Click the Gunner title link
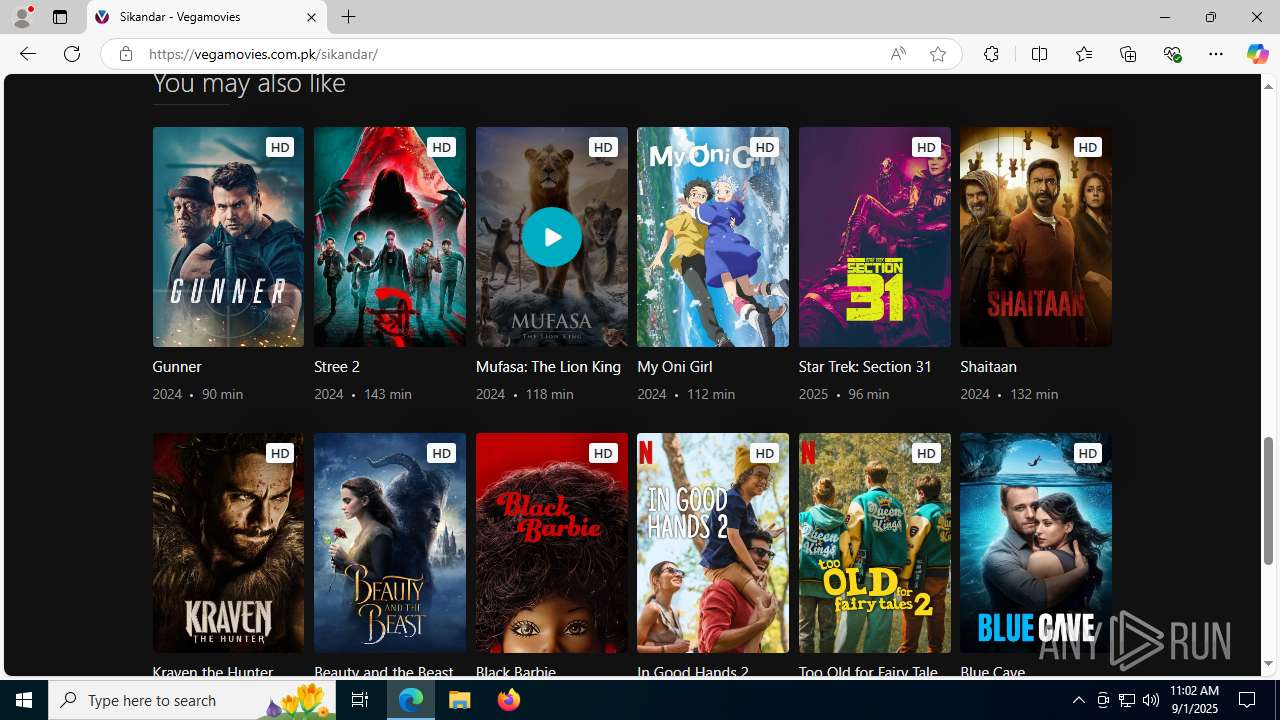Viewport: 1280px width, 720px height. coord(177,367)
